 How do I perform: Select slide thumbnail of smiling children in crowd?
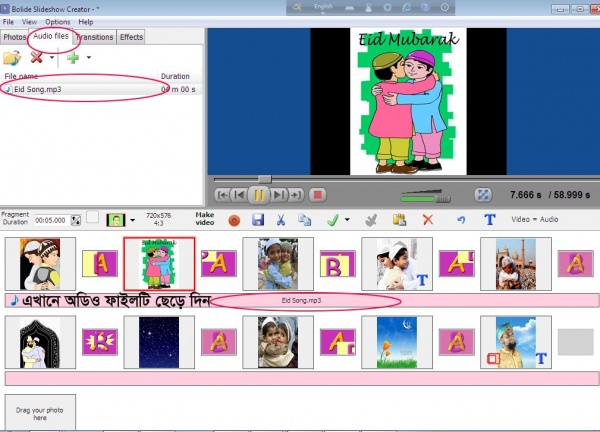[278, 264]
